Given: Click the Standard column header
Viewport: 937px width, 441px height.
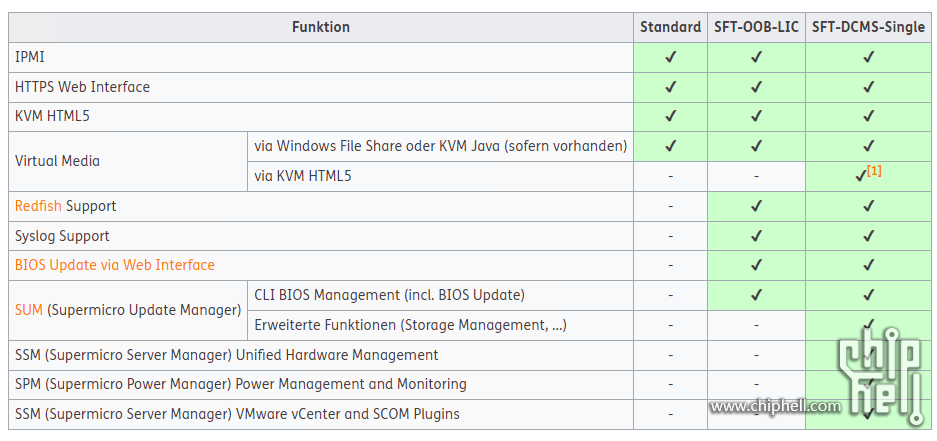Looking at the screenshot, I should [670, 27].
